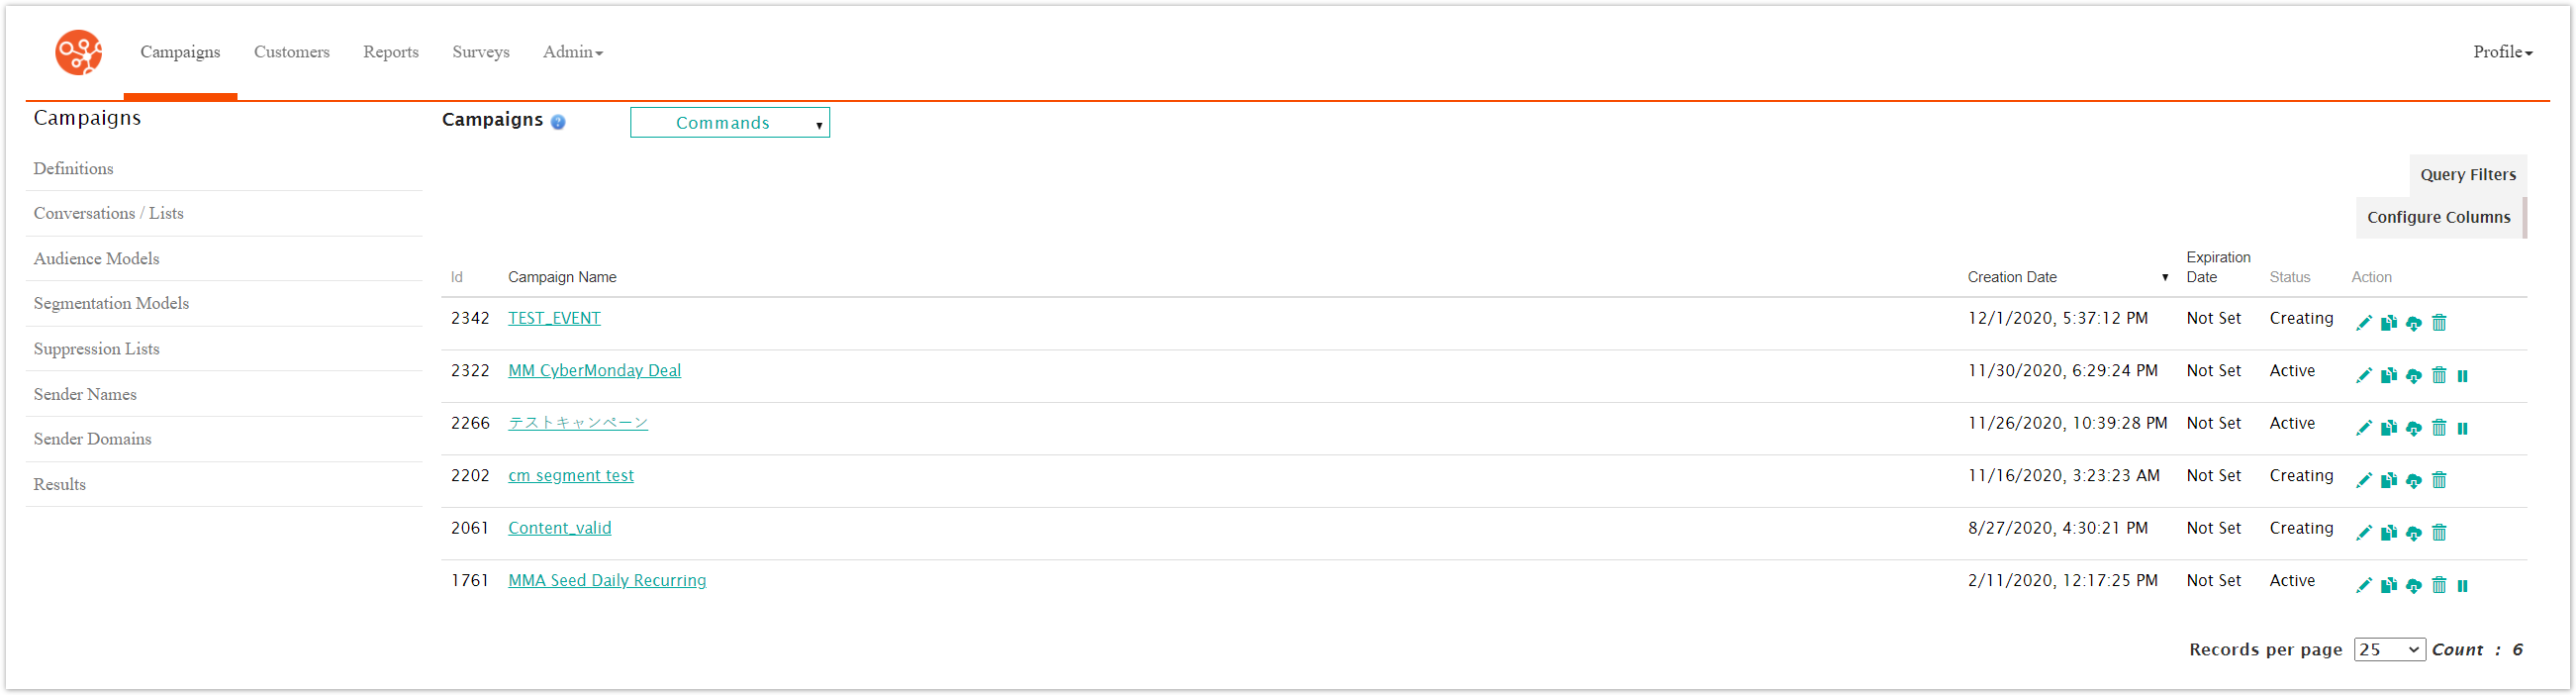Open the Suppression Lists sidebar item
The height and width of the screenshot is (695, 2576).
[x=96, y=348]
